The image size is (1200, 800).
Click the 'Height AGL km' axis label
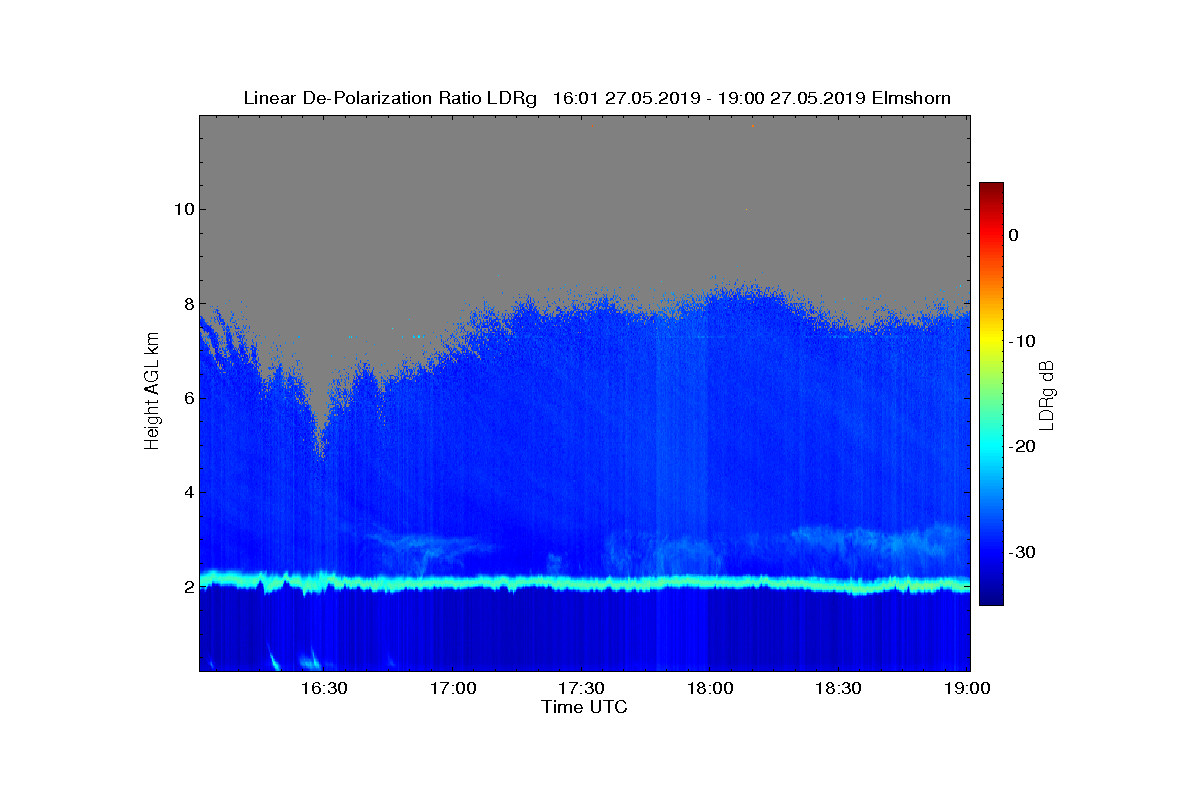152,393
